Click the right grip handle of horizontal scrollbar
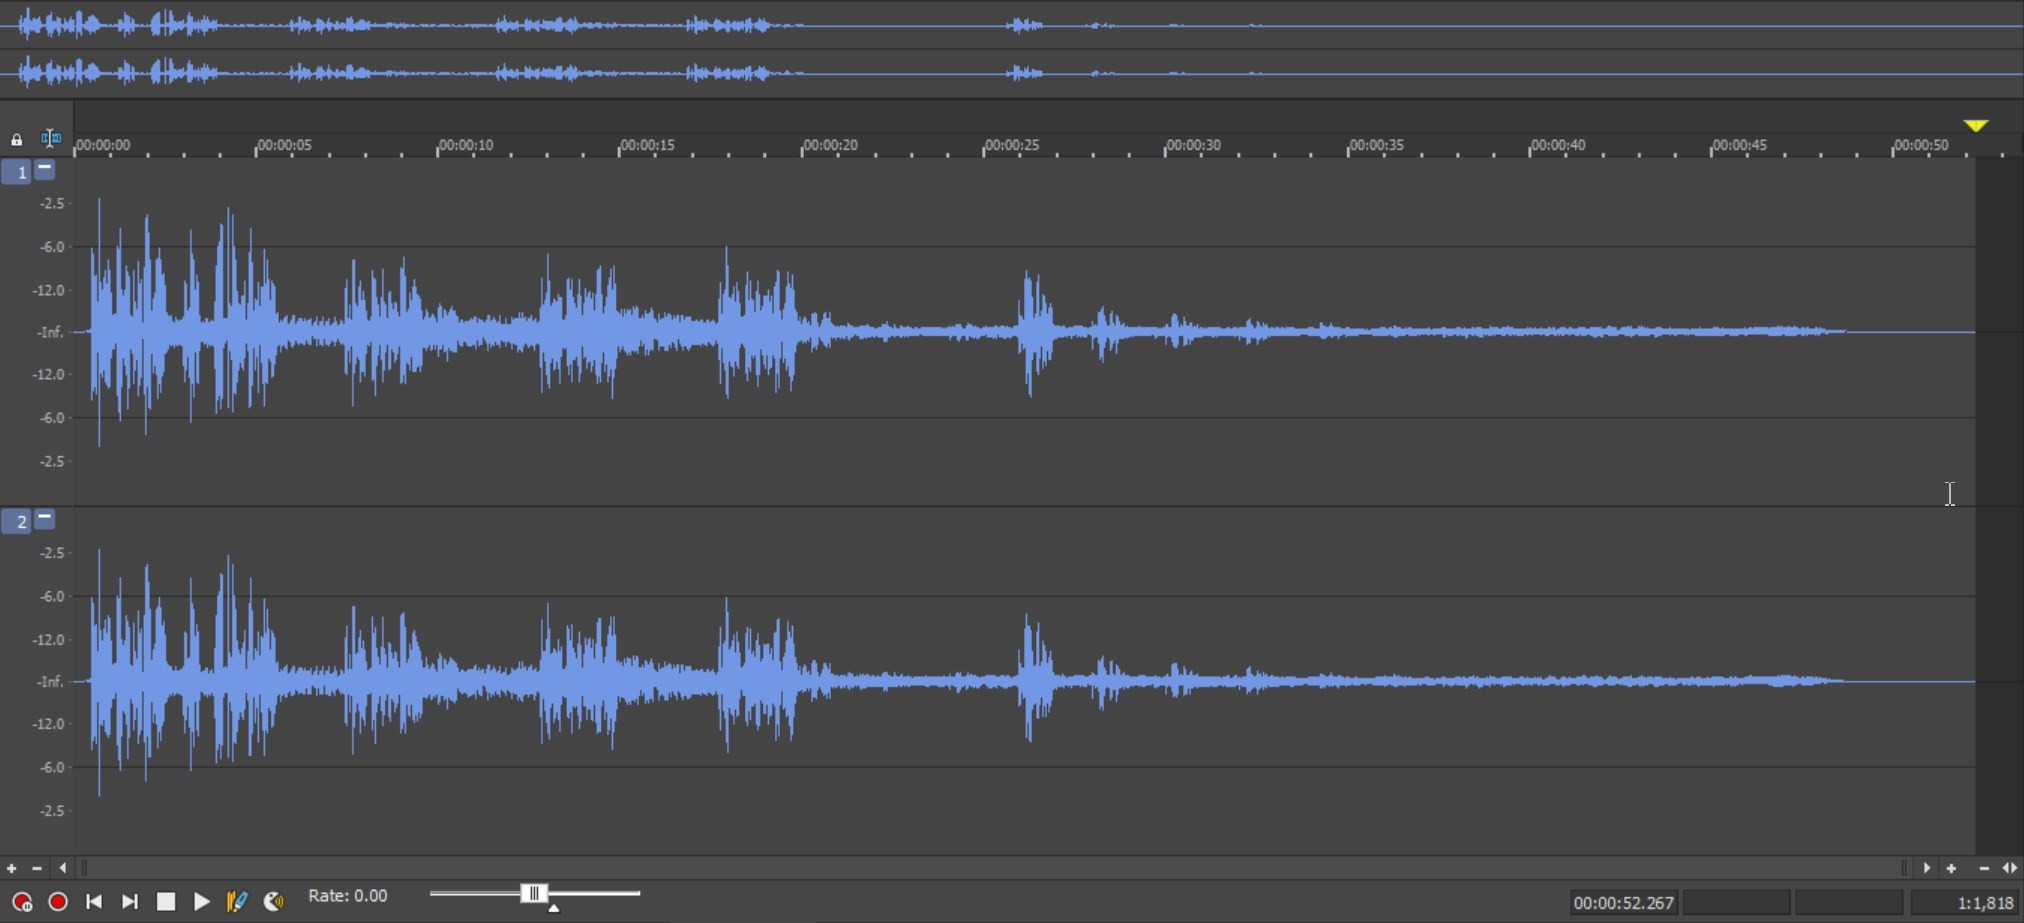Image resolution: width=2024 pixels, height=923 pixels. 1905,868
